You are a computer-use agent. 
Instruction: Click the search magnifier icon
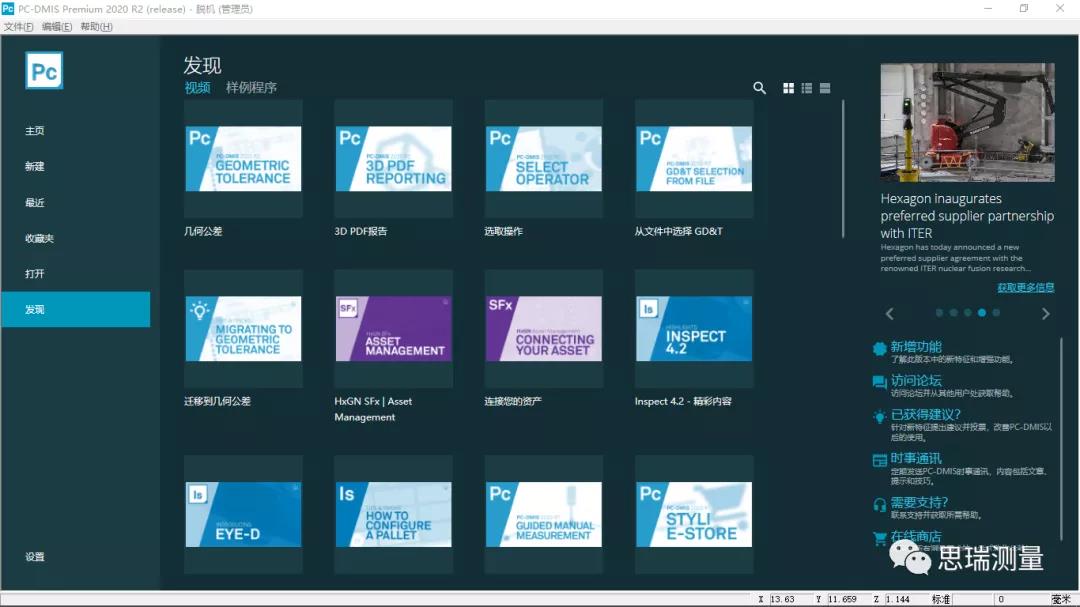tap(759, 88)
